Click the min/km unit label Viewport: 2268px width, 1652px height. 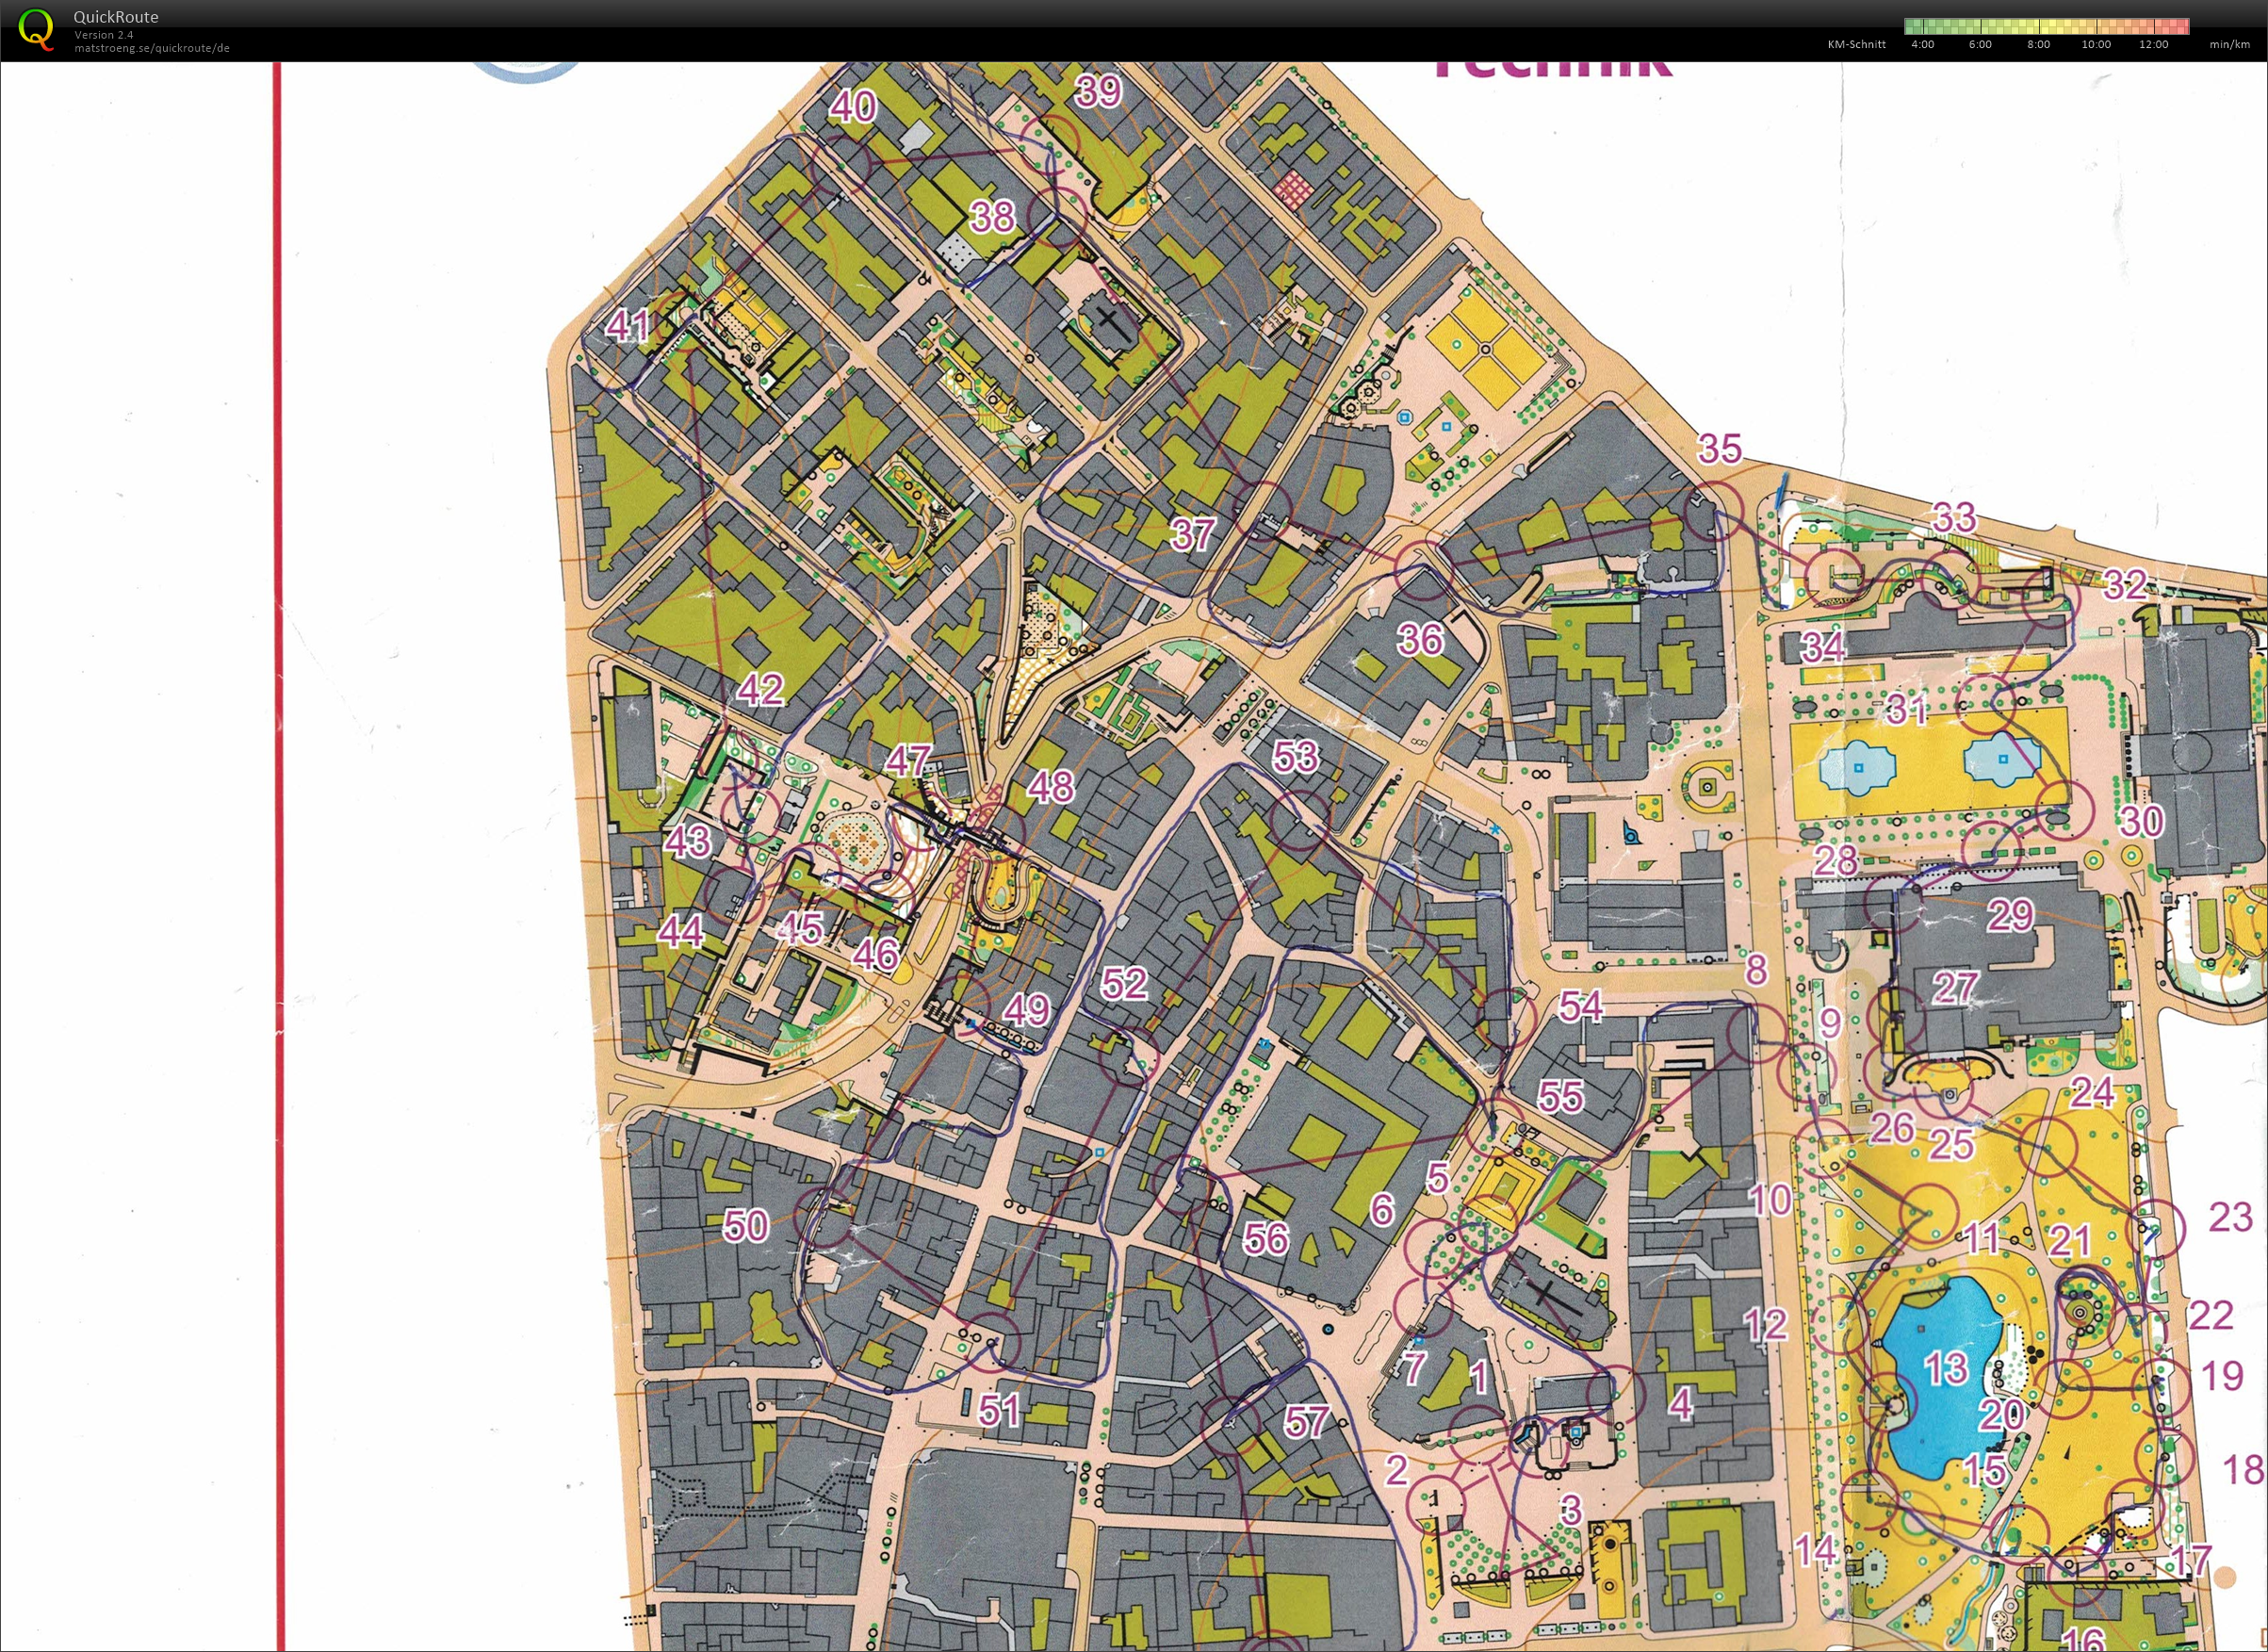2229,44
